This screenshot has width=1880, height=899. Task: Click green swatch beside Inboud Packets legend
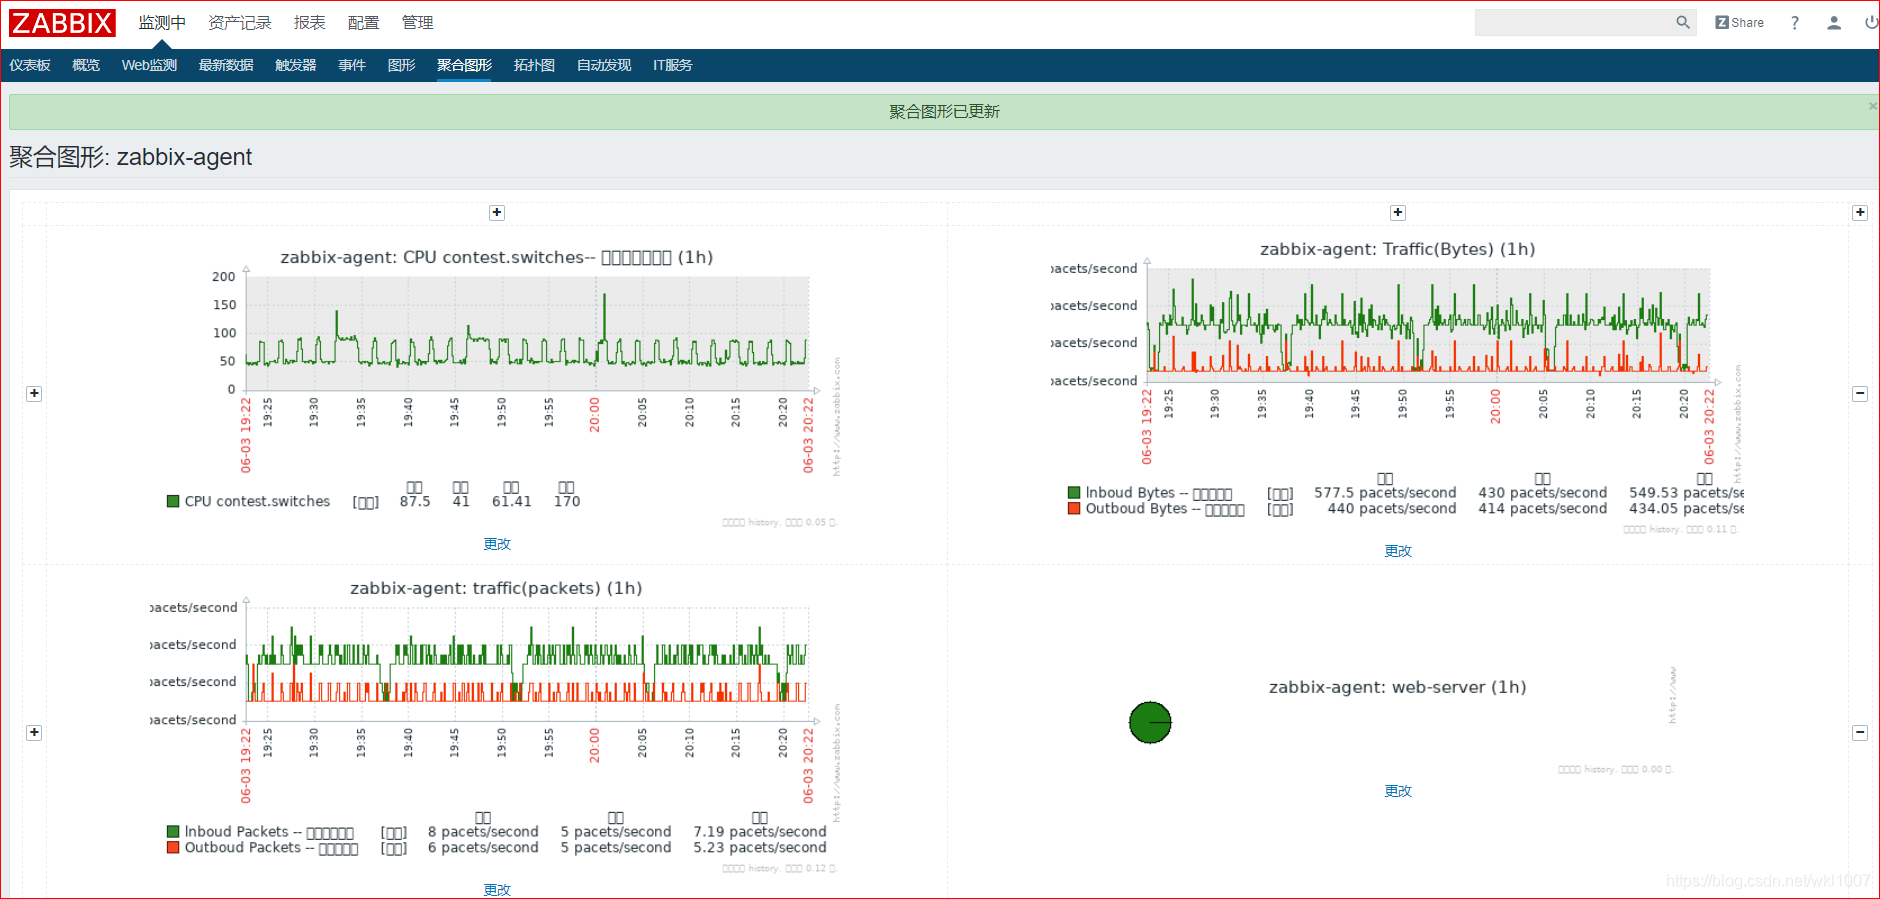coord(173,831)
